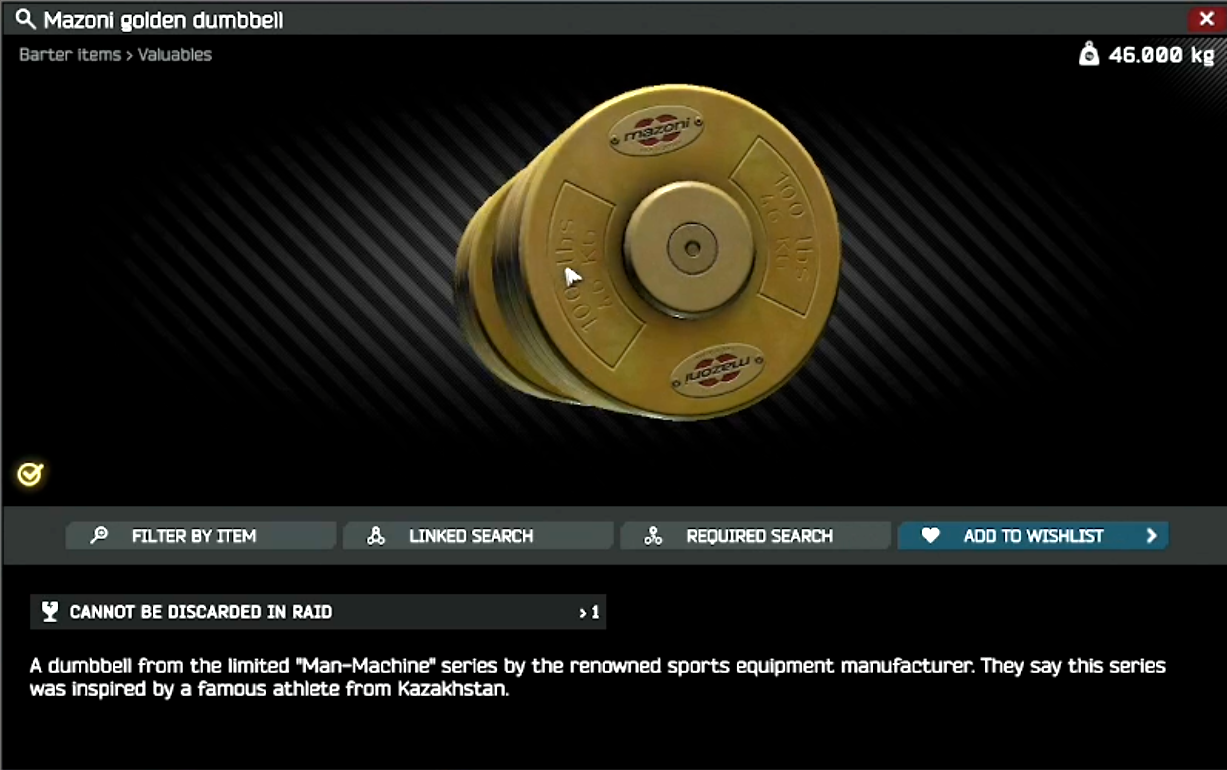The image size is (1227, 770).
Task: Expand the Cannot Be Discarded in Raid counter
Action: [590, 612]
